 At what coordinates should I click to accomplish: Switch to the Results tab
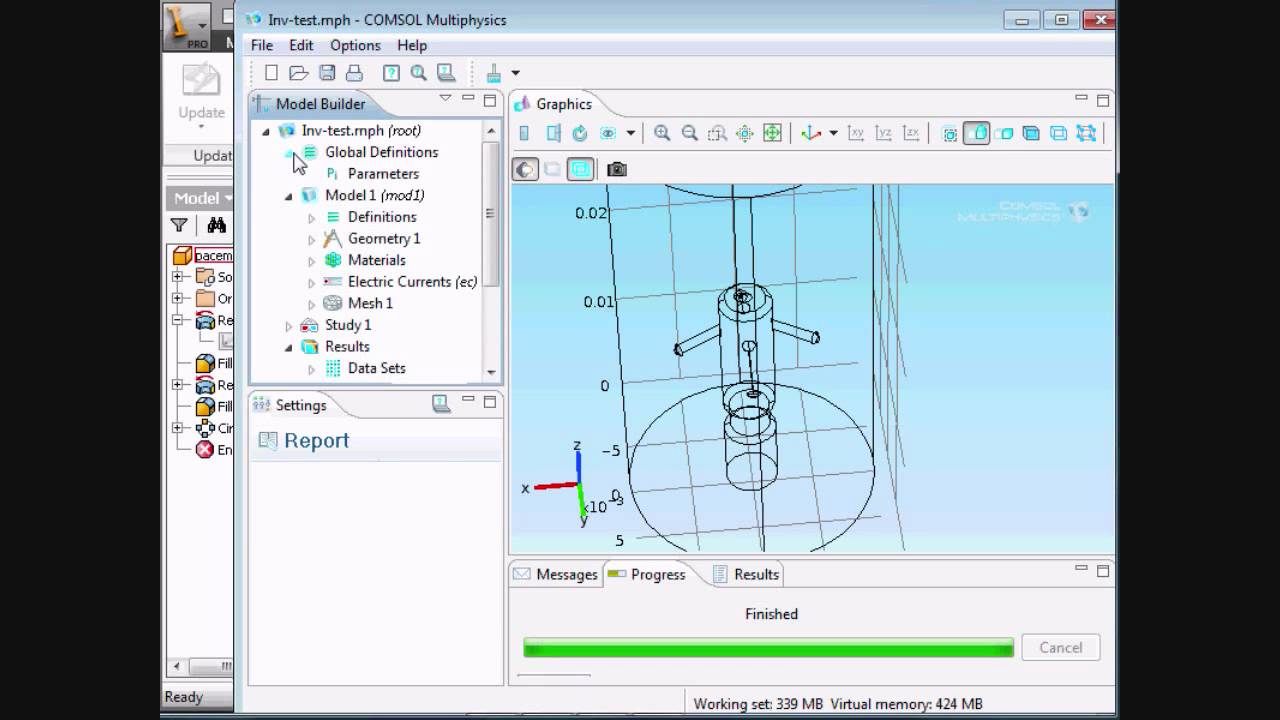pos(746,574)
